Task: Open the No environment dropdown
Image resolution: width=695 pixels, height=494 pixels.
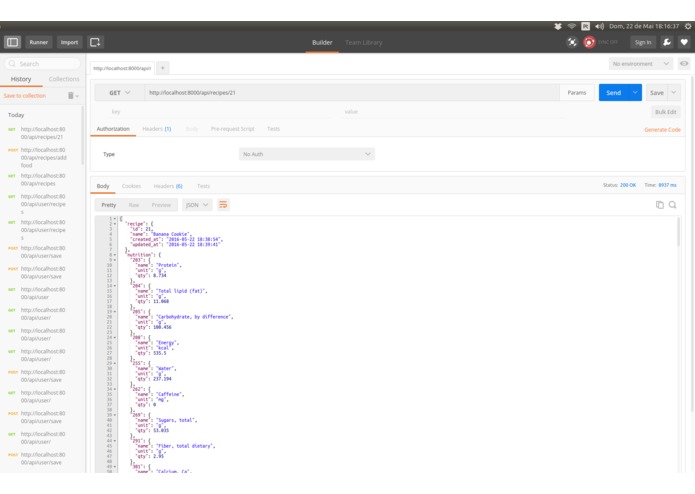Action: pyautogui.click(x=640, y=64)
